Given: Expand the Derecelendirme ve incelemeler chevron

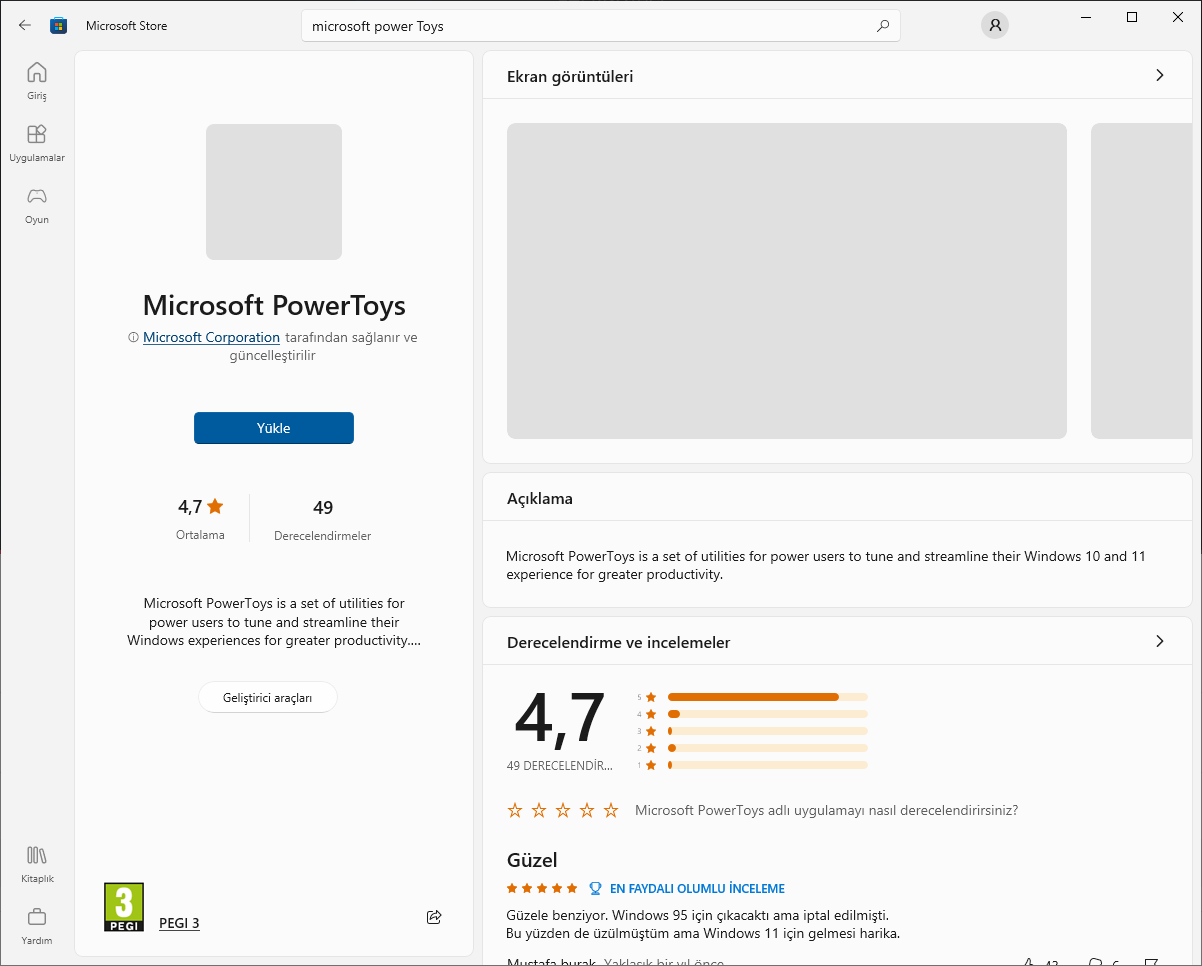Looking at the screenshot, I should tap(1160, 641).
